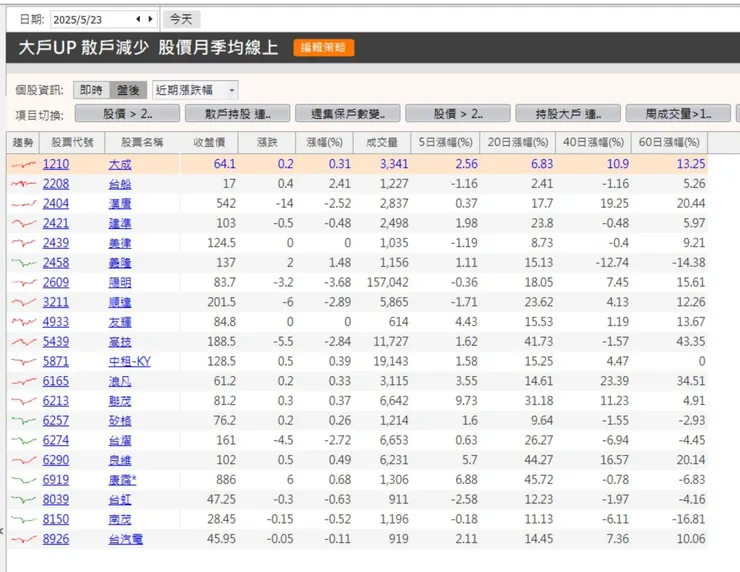Click the trend sparkline icon for stock 1210
The image size is (740, 572).
(24, 164)
